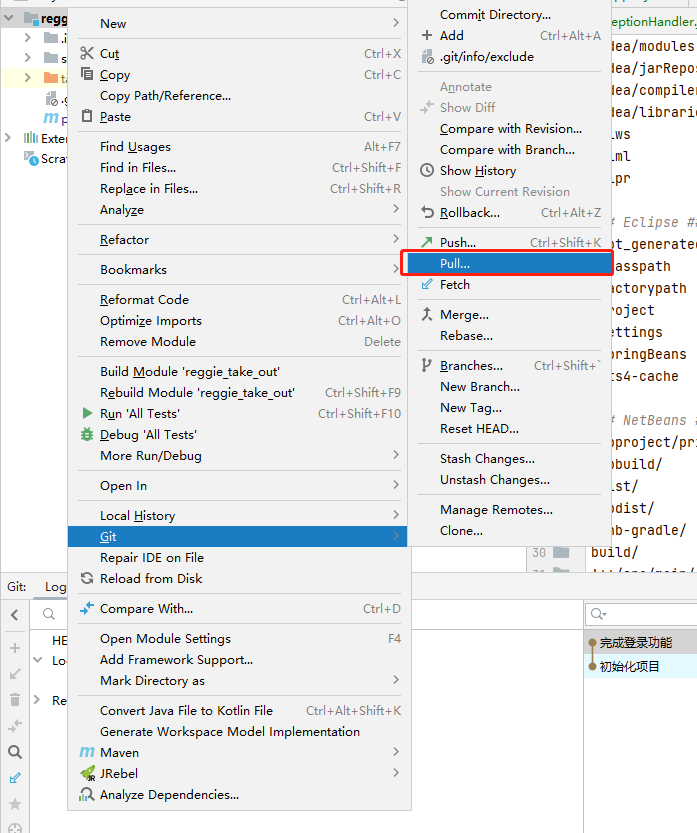
Task: Choose Find Usages menu item
Action: (x=240, y=146)
